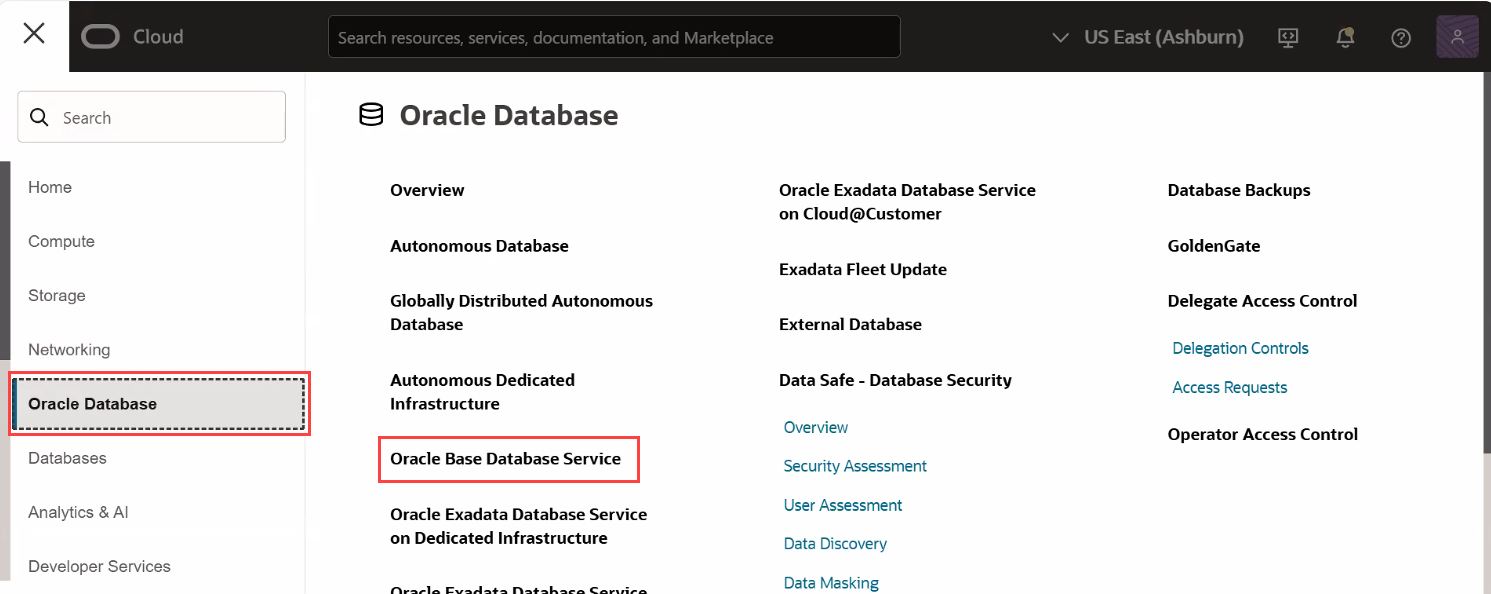This screenshot has width=1491, height=594.
Task: Select Storage in the navigation menu
Action: click(57, 295)
